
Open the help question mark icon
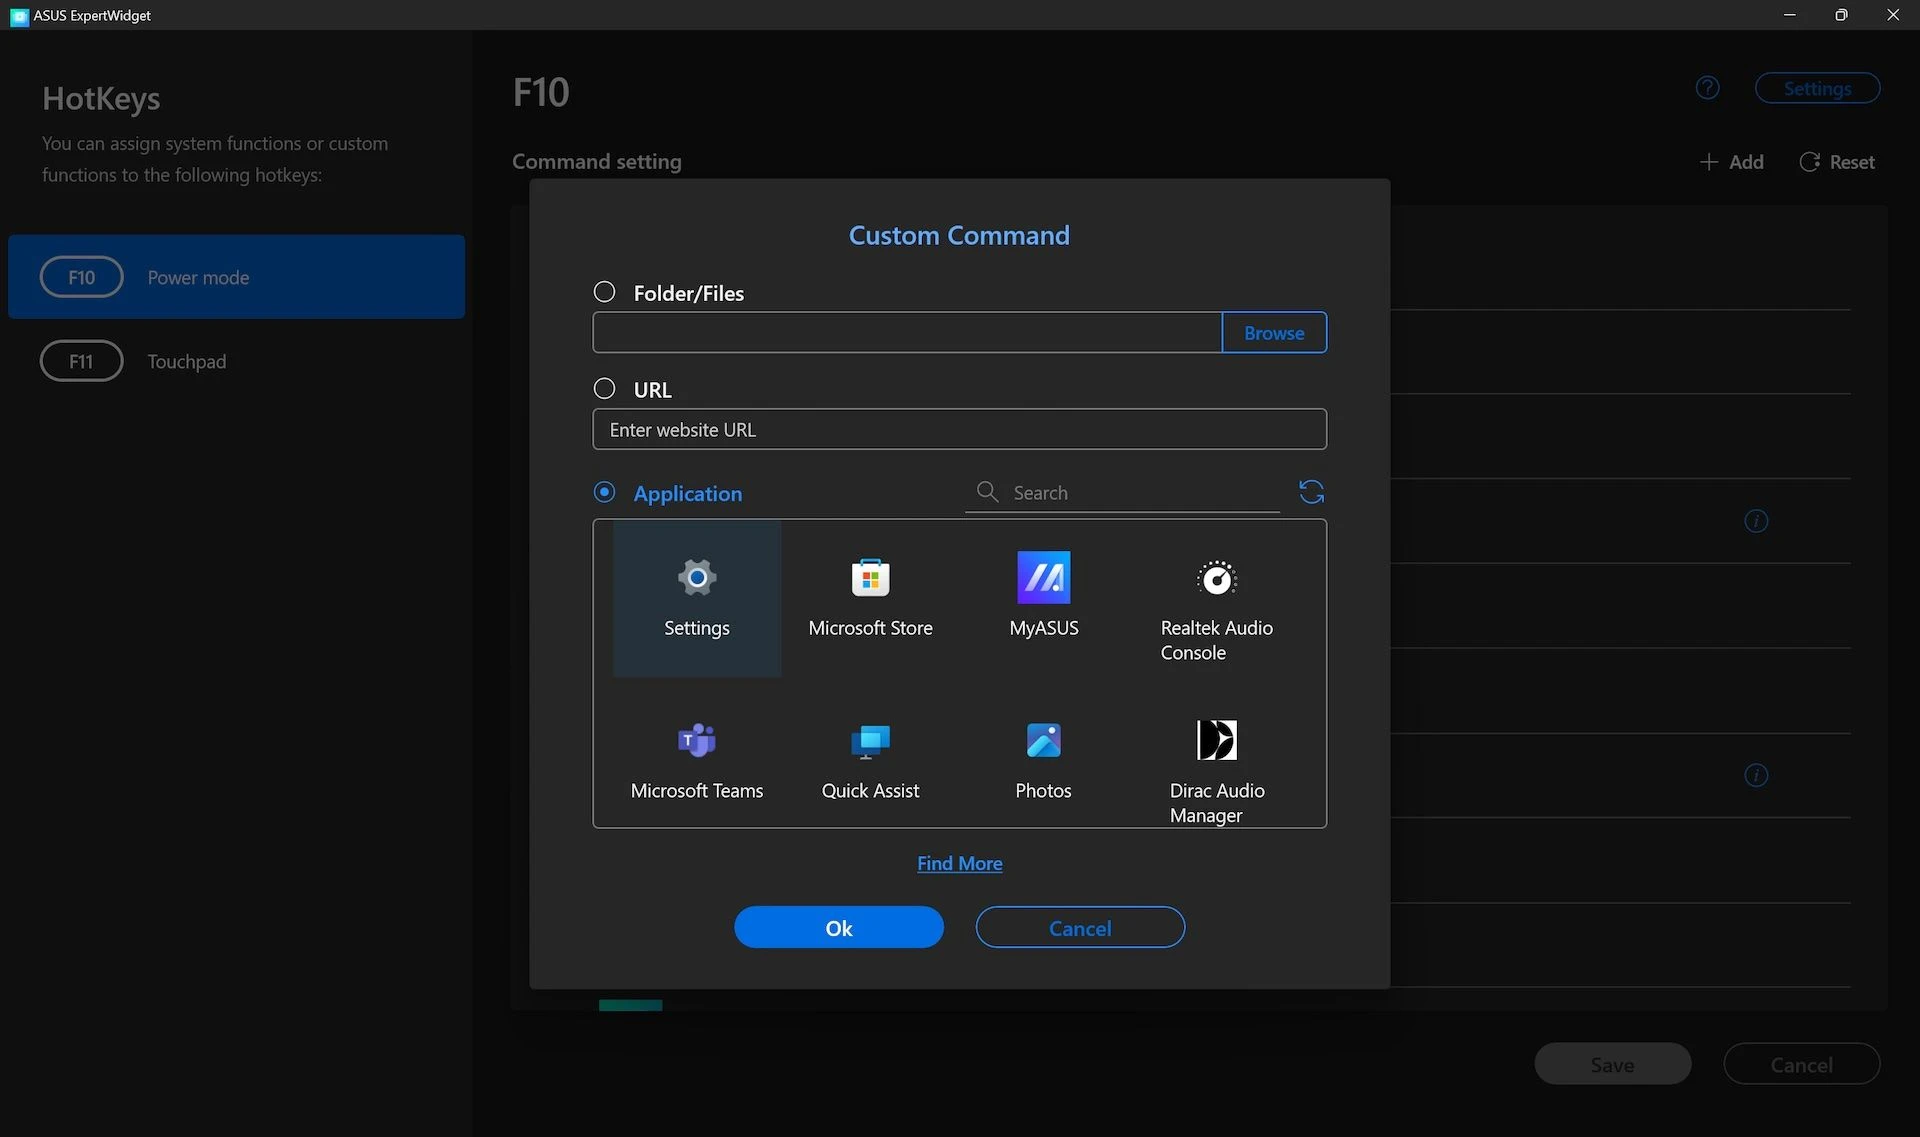1708,88
